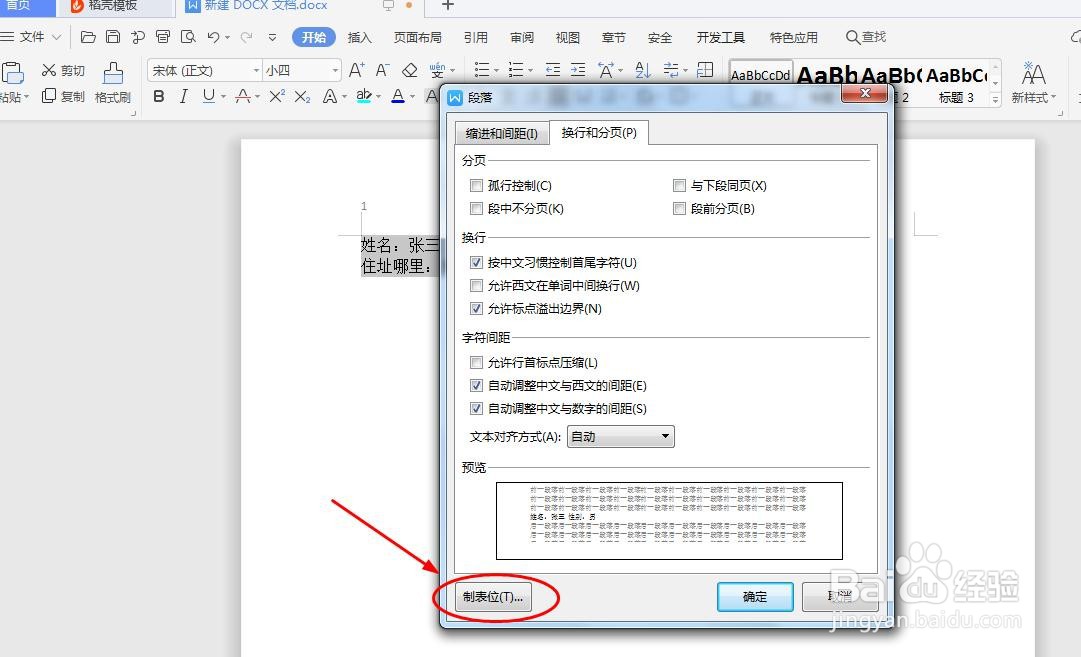
Task: Click the 开始 ribbon tab button
Action: [x=314, y=37]
